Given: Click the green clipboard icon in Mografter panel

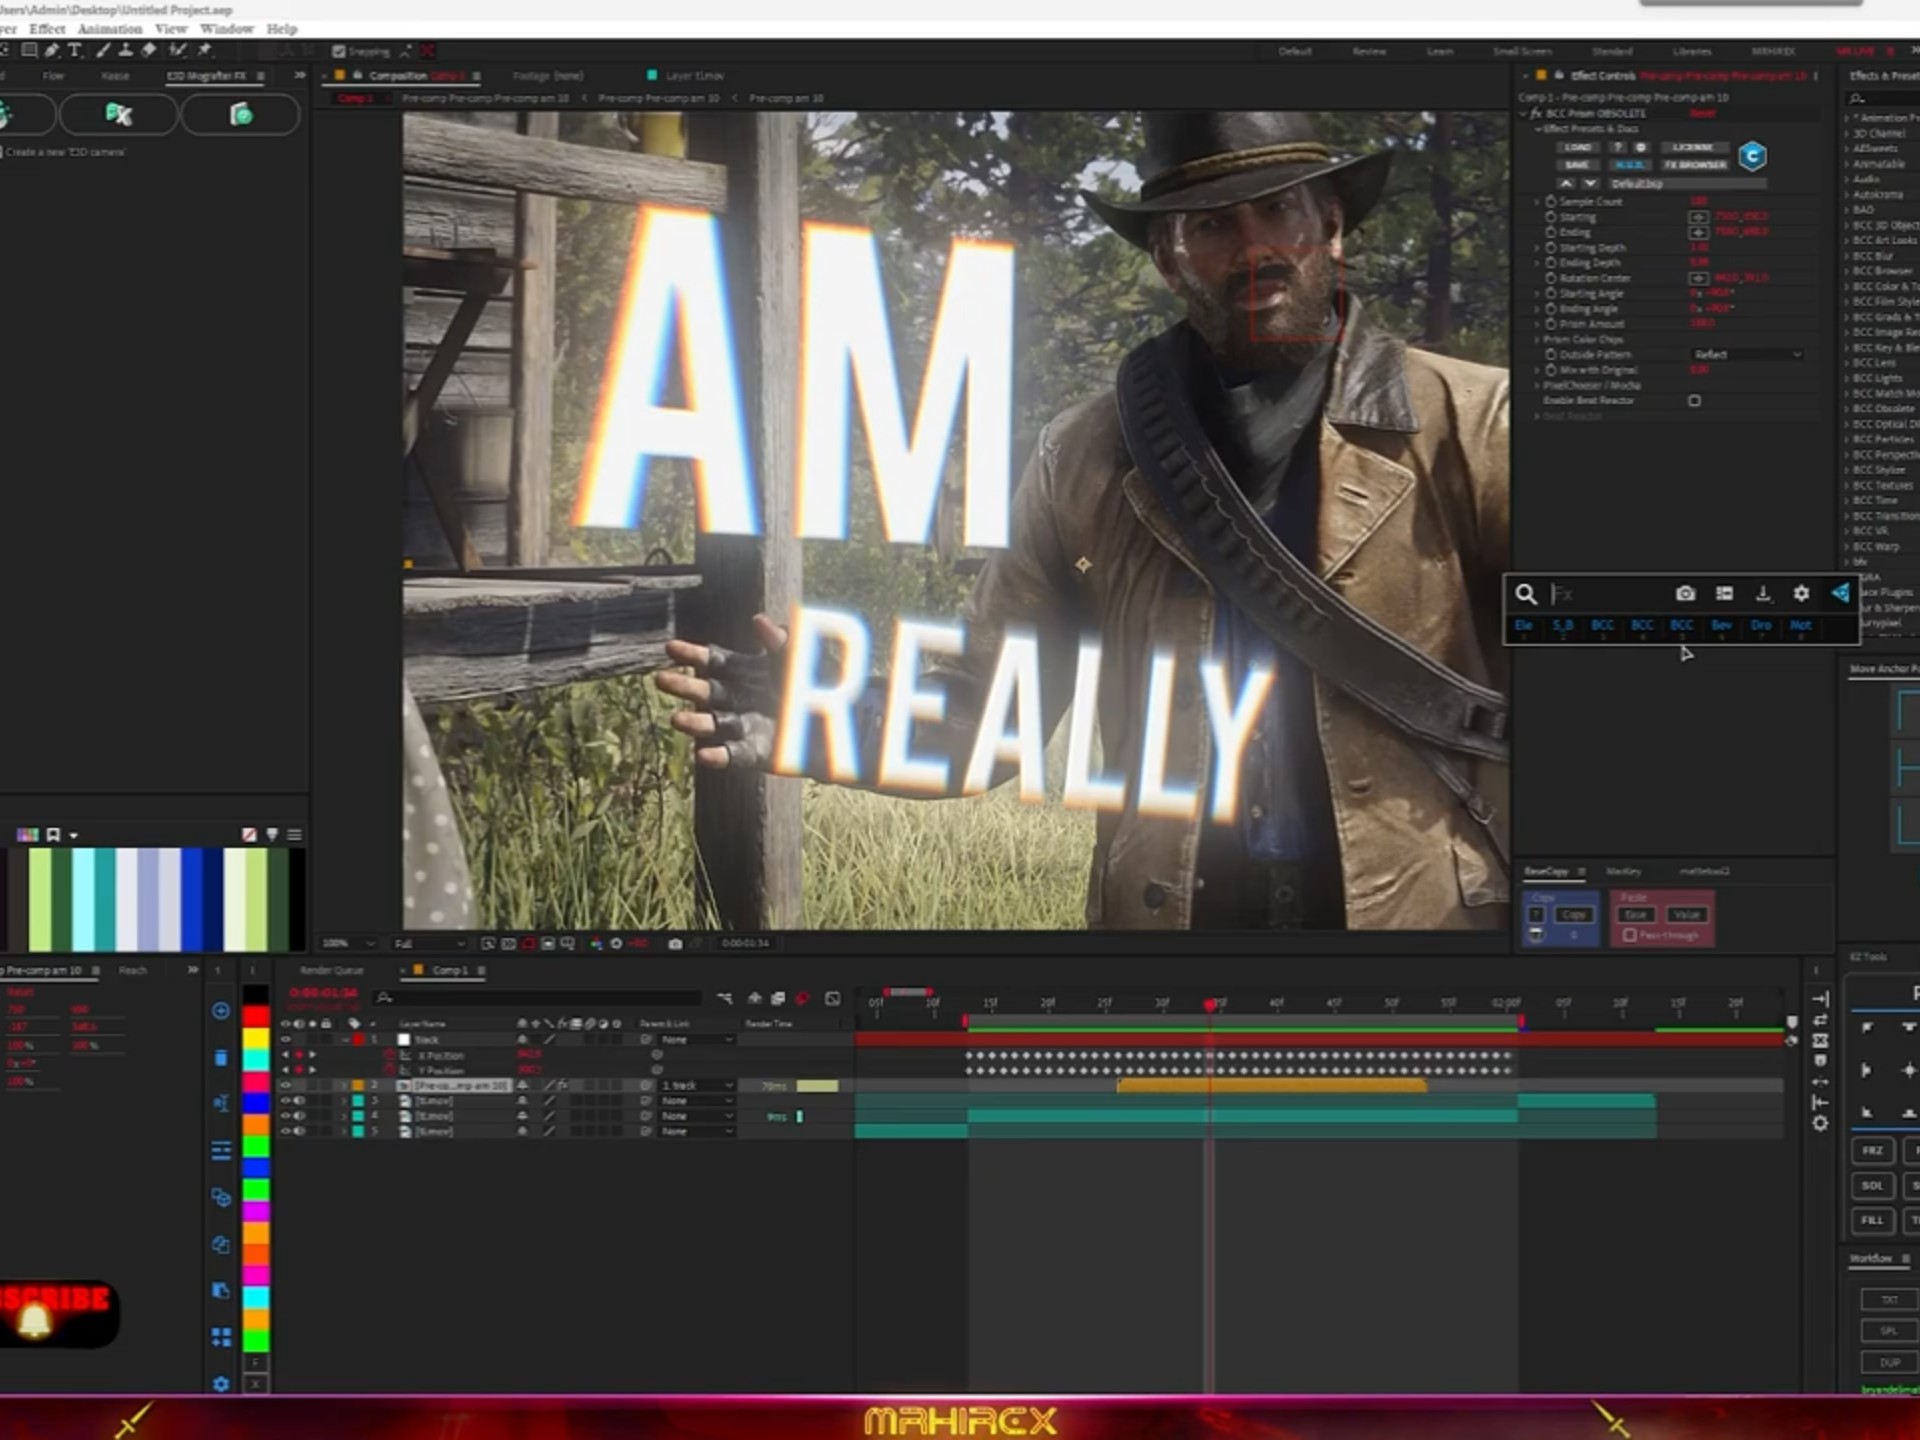Looking at the screenshot, I should 241,114.
